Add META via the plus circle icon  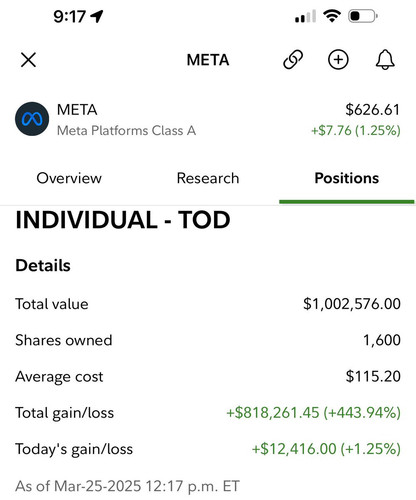click(338, 60)
